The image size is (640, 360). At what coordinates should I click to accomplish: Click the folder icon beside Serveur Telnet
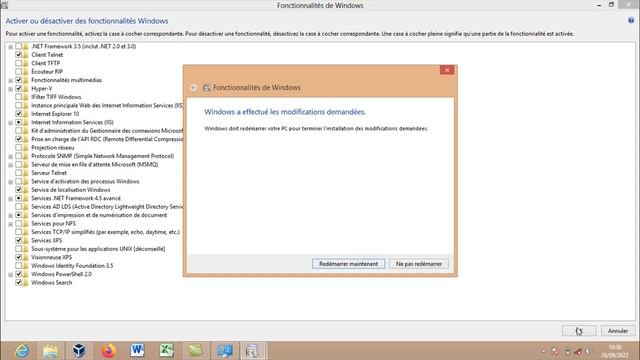click(x=25, y=173)
